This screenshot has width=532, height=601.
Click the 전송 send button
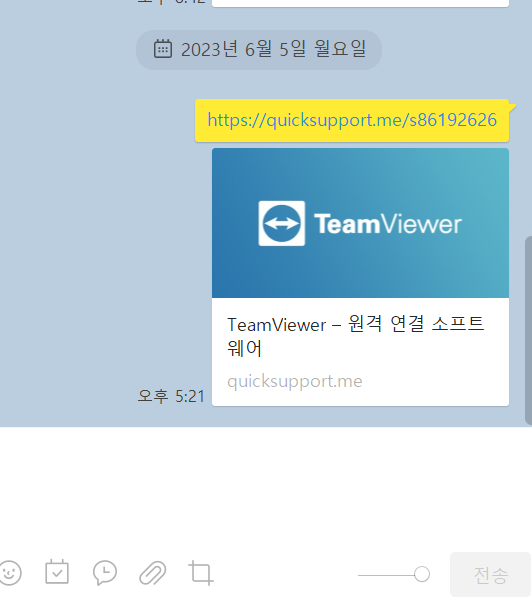(x=491, y=575)
